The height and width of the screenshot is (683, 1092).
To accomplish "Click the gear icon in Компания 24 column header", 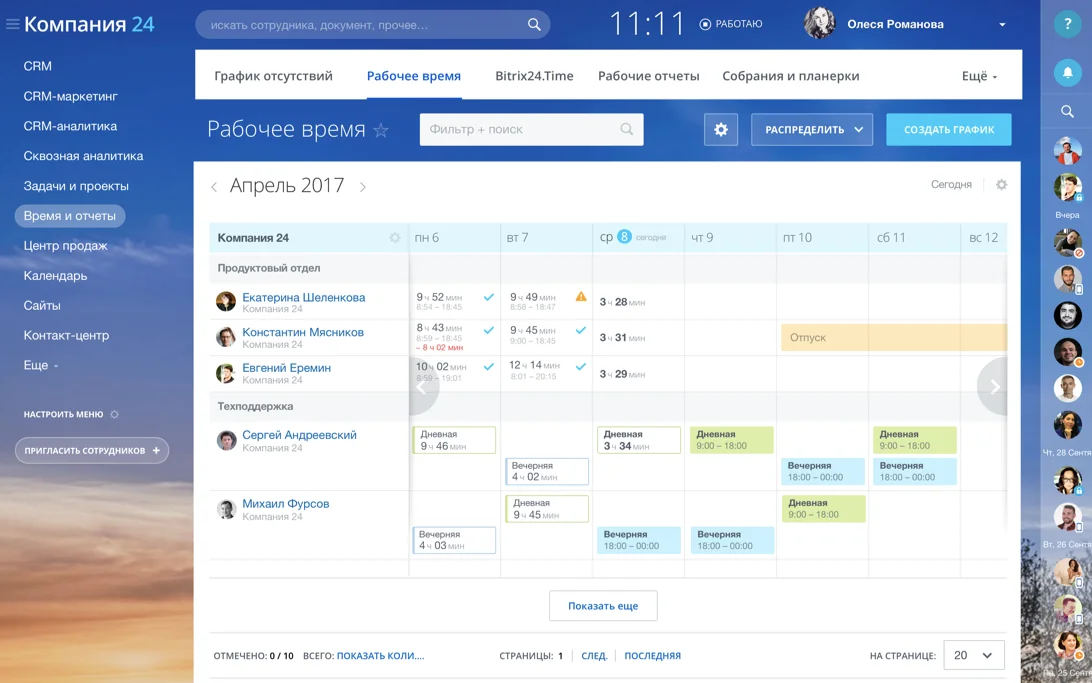I will [395, 238].
